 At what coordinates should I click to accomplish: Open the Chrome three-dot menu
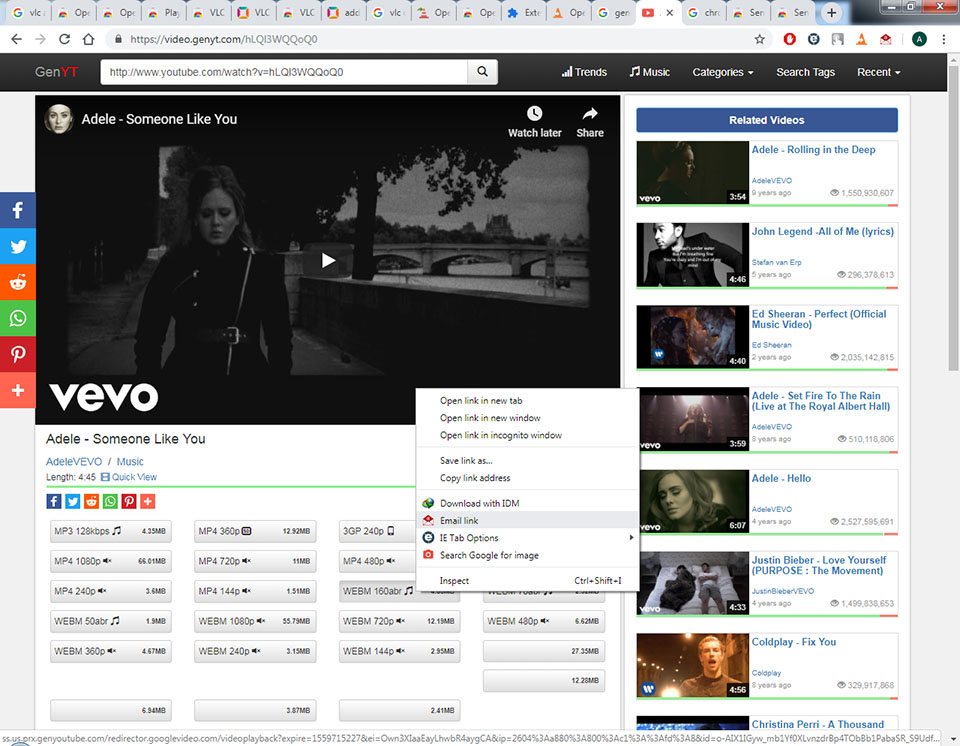[943, 39]
